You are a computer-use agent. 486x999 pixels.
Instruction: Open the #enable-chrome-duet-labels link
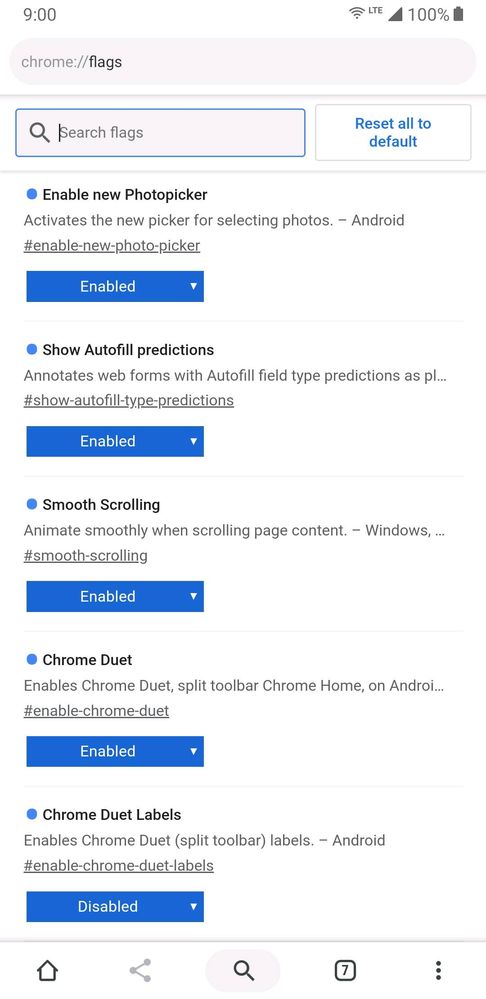pos(118,866)
